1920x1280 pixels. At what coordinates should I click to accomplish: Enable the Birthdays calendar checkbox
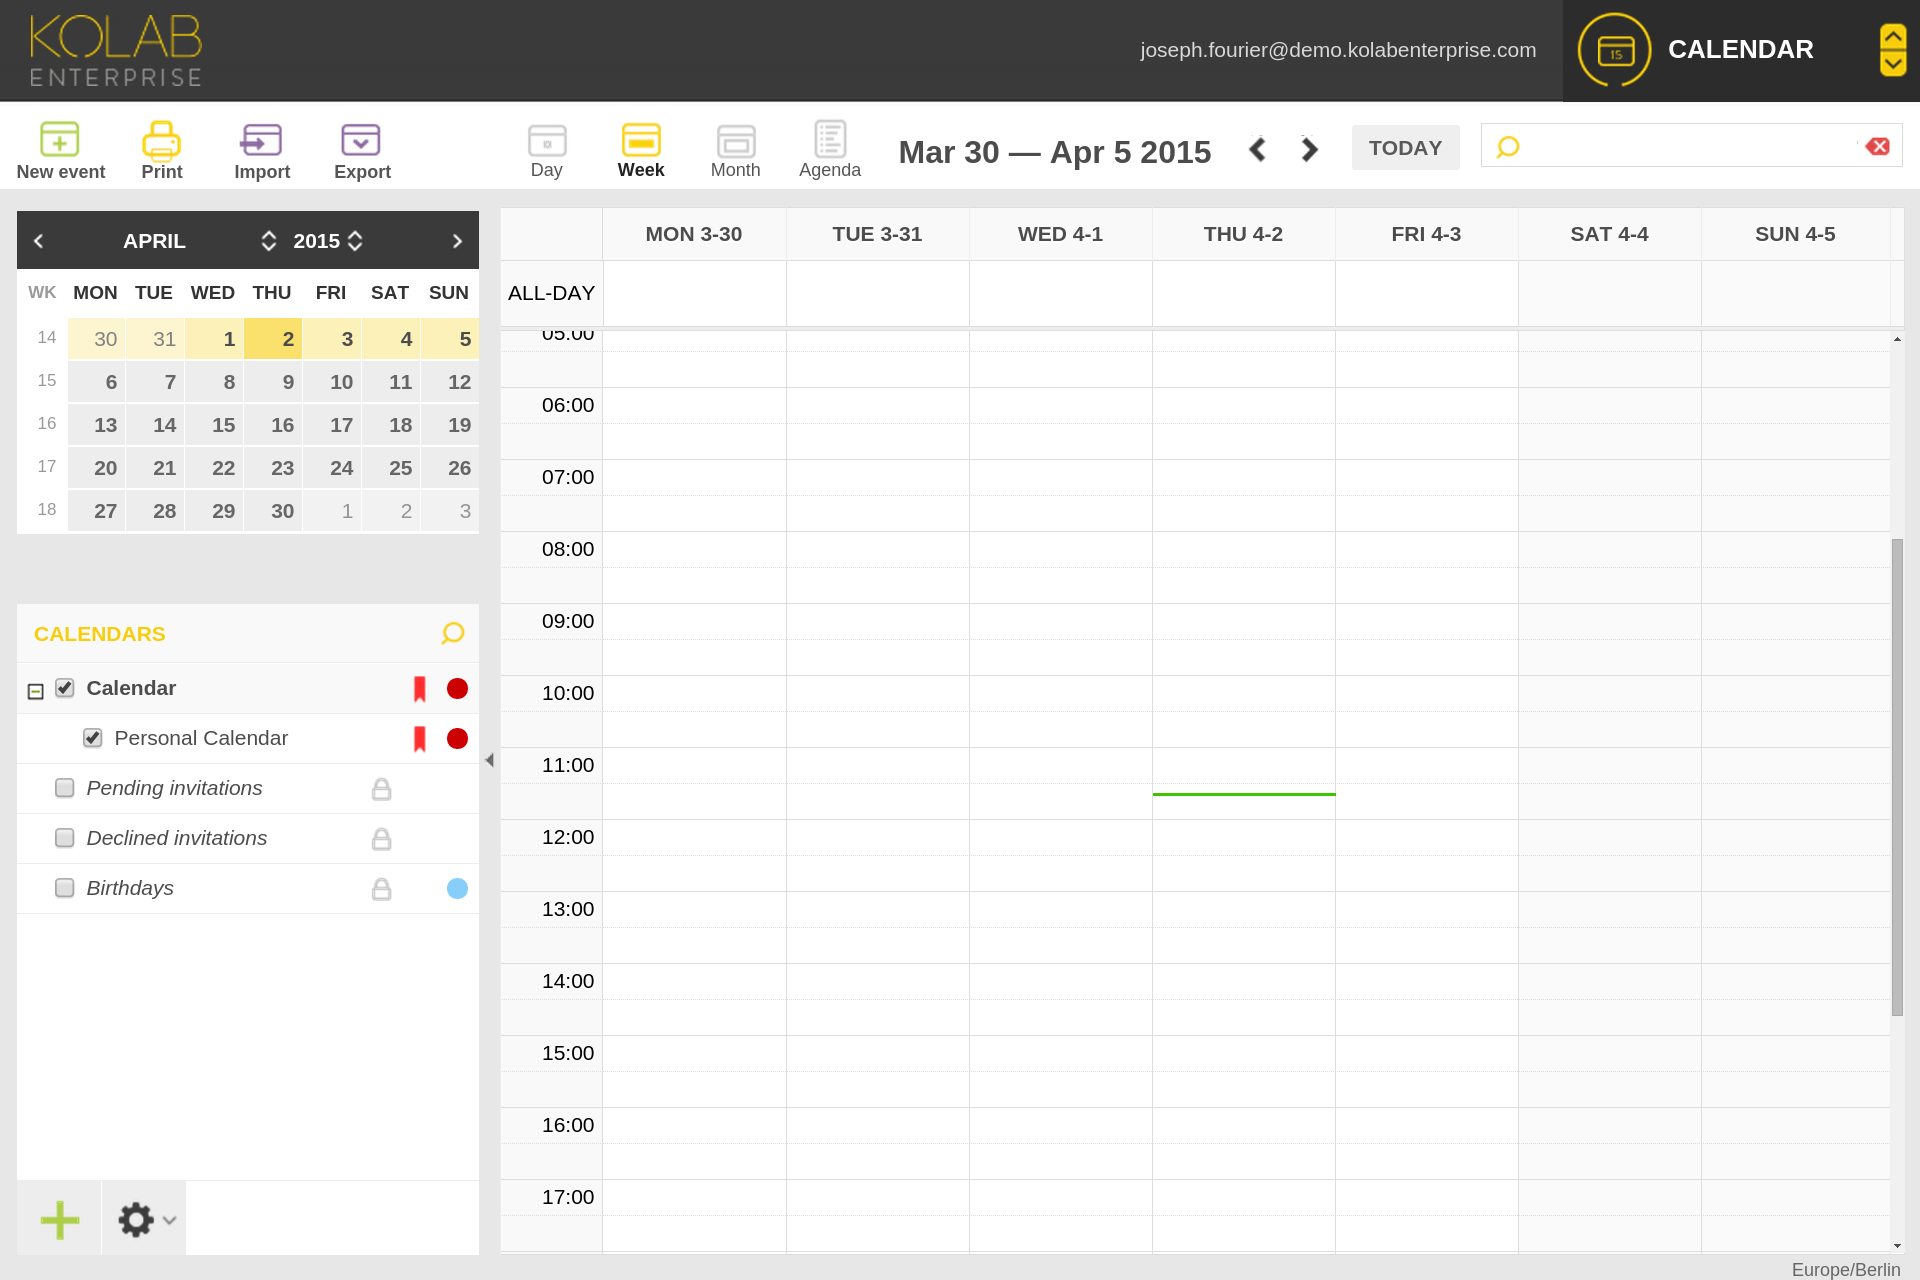[x=65, y=888]
